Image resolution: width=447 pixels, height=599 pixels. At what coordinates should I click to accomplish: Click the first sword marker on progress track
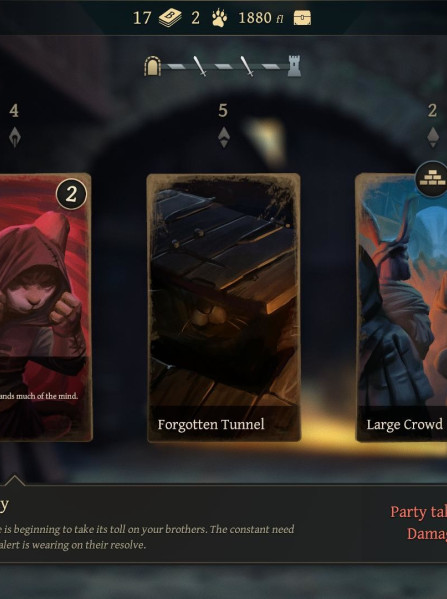199,66
